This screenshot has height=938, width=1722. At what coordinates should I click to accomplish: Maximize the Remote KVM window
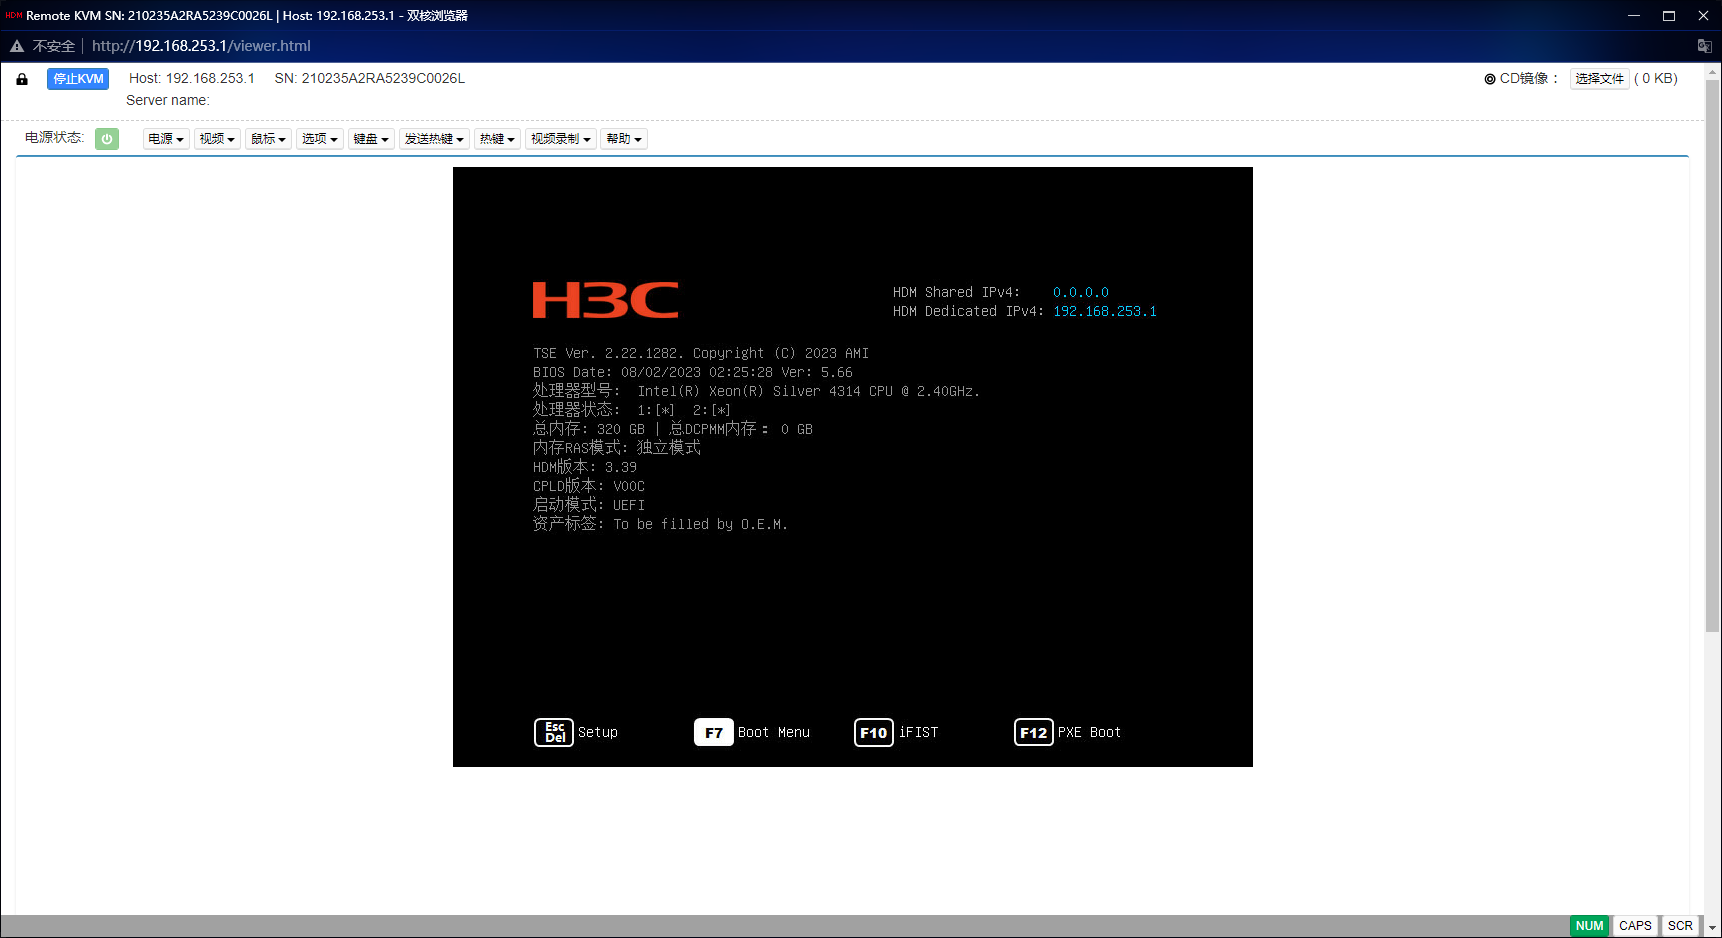1669,16
